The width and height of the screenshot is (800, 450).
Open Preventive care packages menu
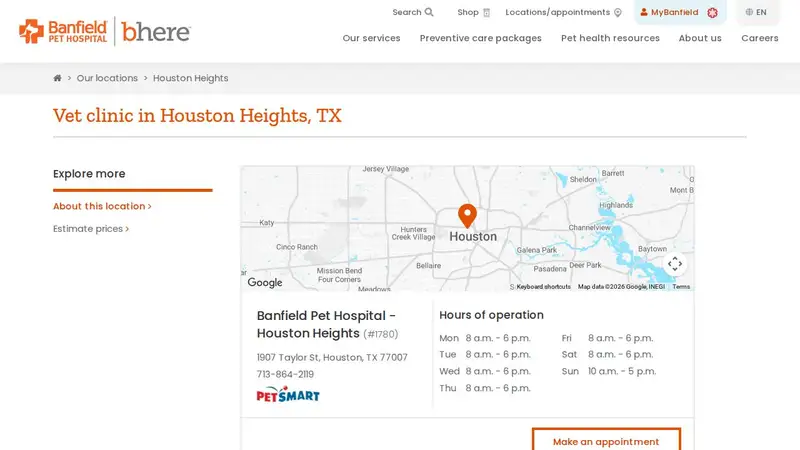point(481,38)
